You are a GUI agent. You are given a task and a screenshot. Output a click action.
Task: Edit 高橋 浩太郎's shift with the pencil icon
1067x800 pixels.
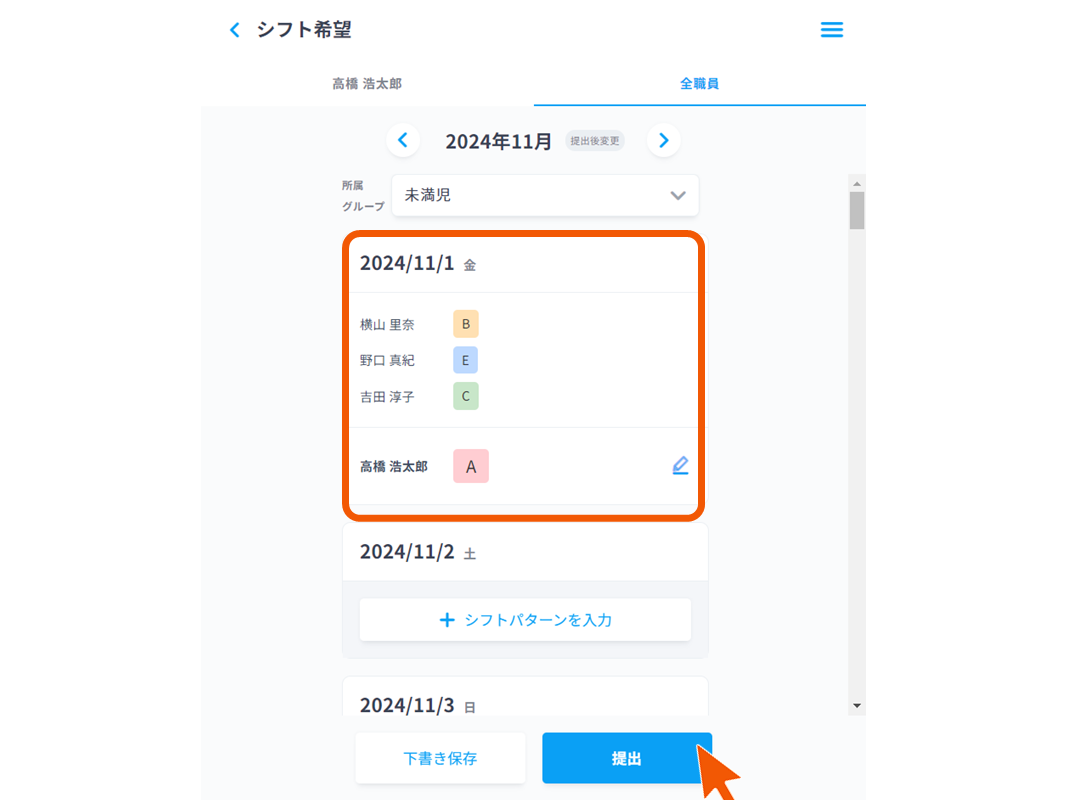(x=680, y=464)
